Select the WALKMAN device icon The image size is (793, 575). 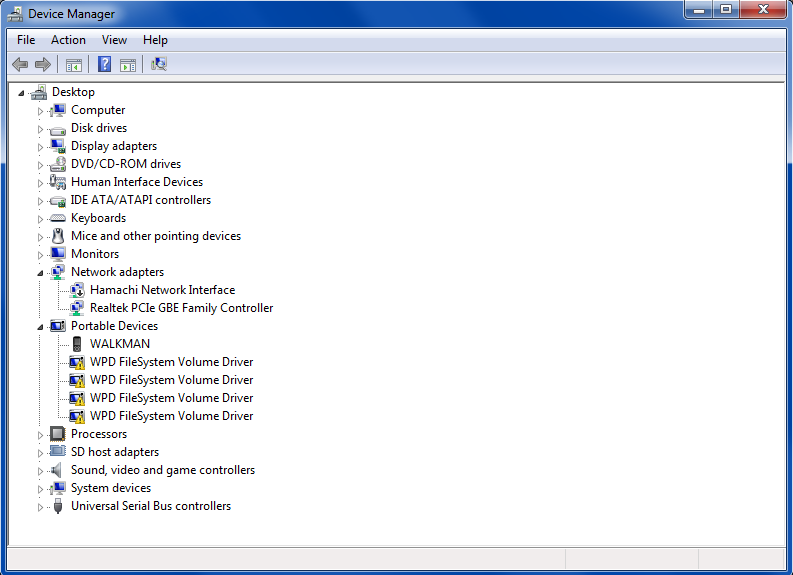tap(77, 344)
